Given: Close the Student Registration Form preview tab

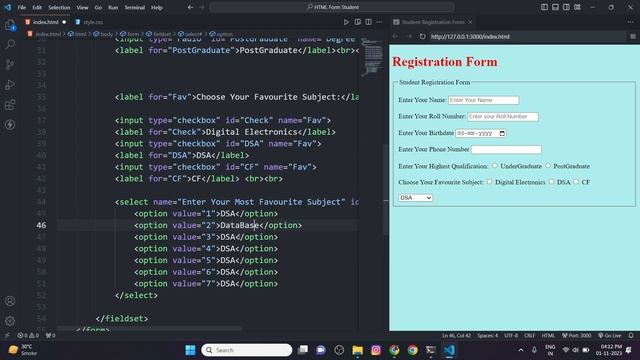Looking at the screenshot, I should (470, 22).
